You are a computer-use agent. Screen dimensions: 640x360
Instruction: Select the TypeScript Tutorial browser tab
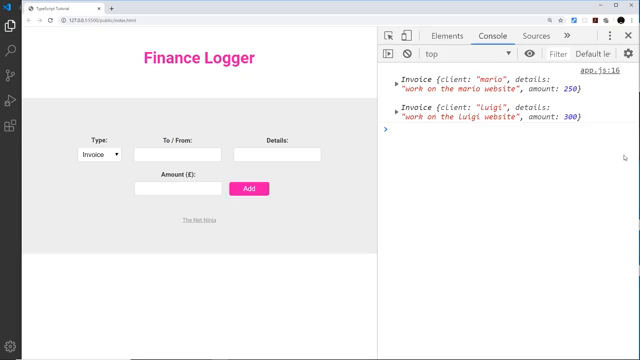pyautogui.click(x=64, y=9)
